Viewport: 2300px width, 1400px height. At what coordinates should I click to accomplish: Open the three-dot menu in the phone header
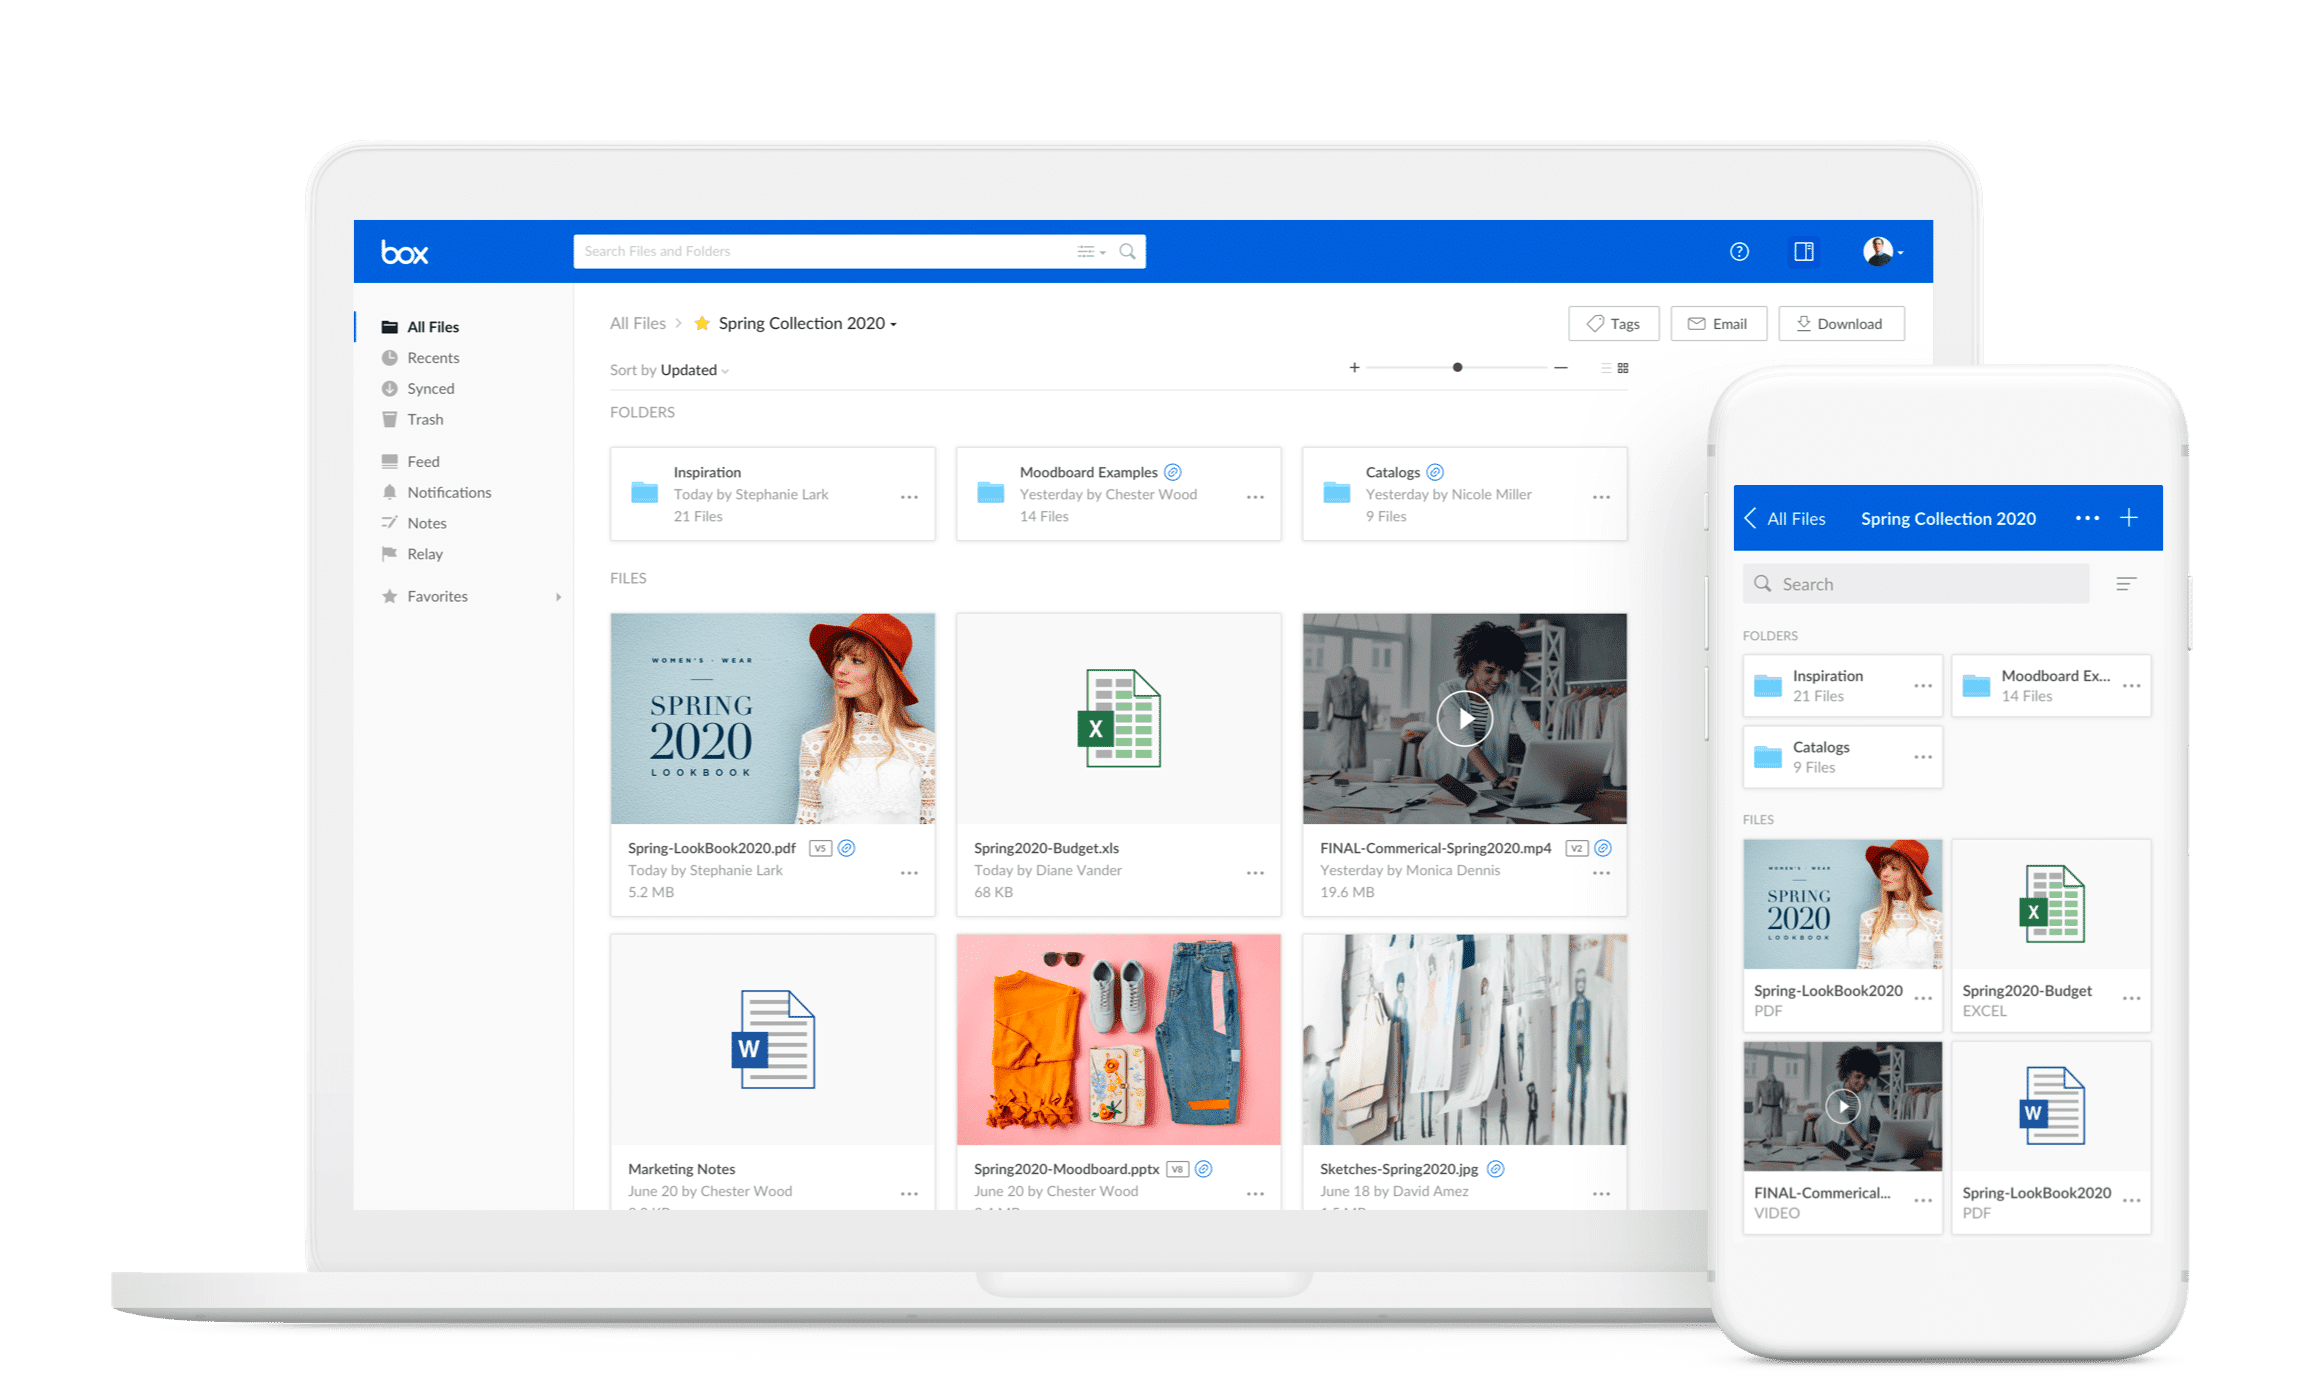tap(2087, 518)
